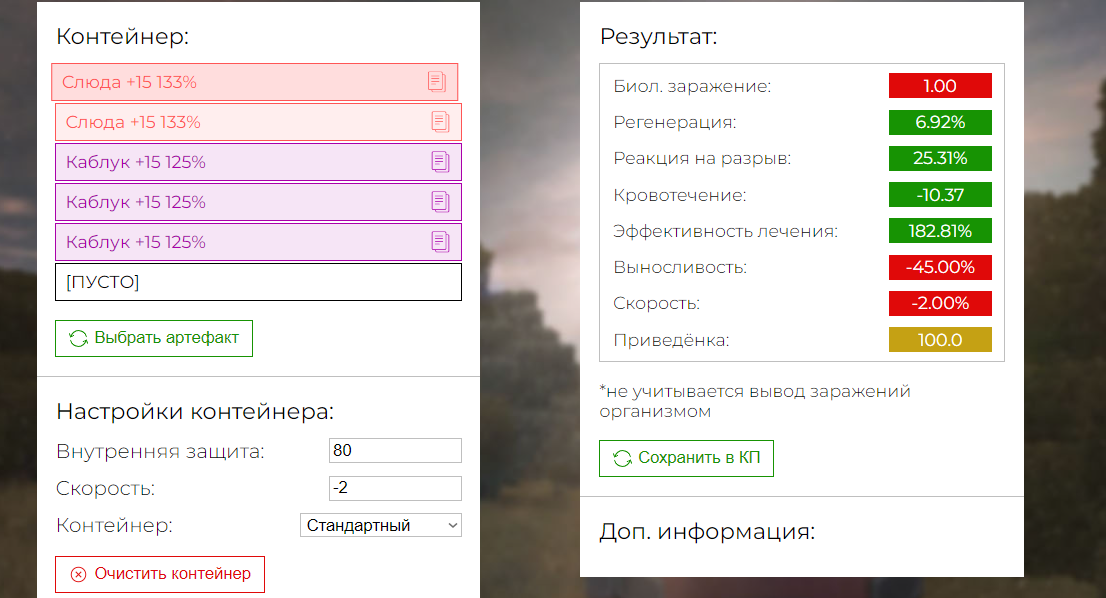Click the Сохранить в КП button
This screenshot has width=1106, height=598.
686,458
